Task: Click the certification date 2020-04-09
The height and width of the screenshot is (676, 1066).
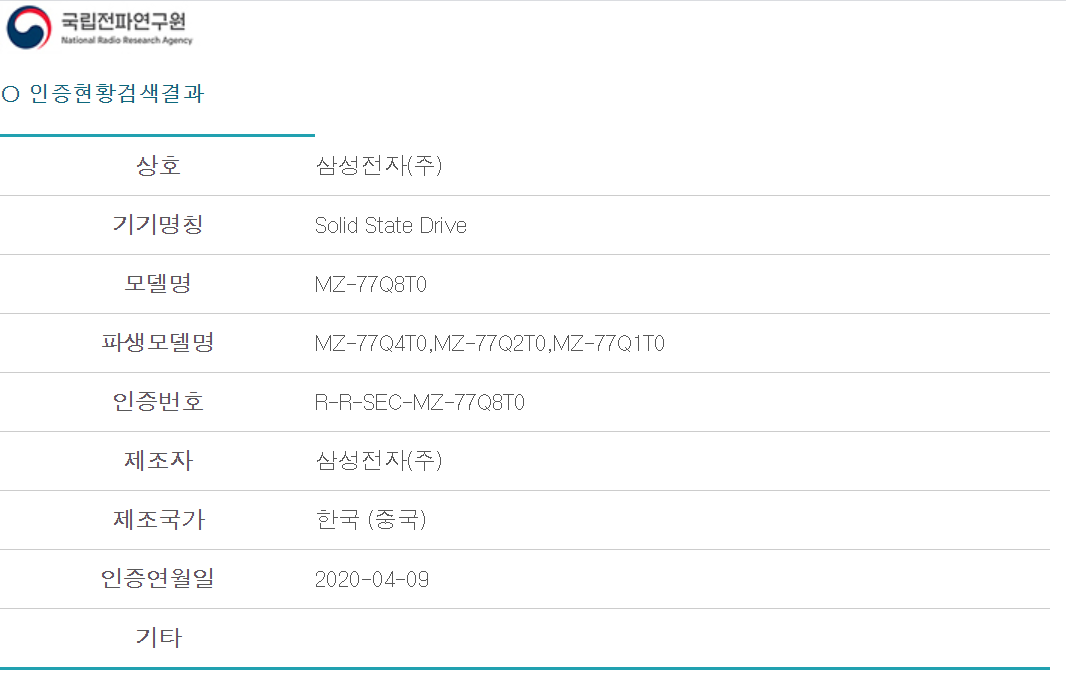Action: click(x=371, y=580)
